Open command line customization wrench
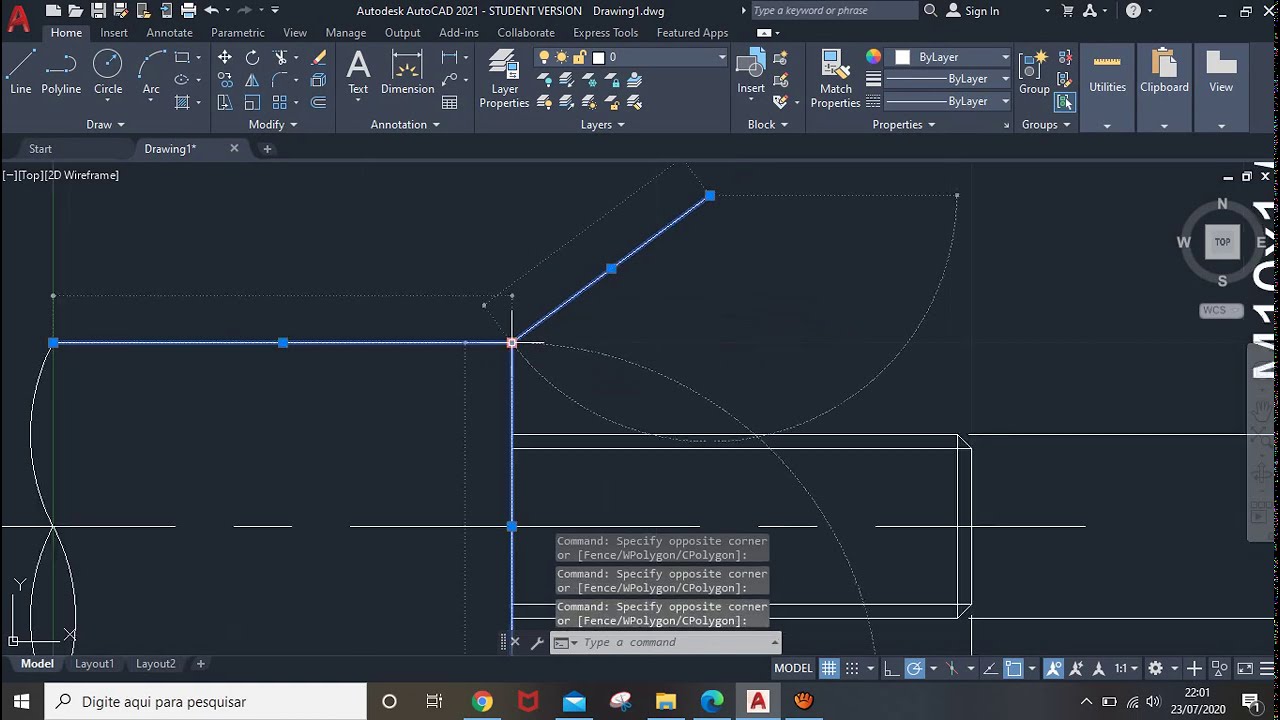1280x720 pixels. click(x=536, y=643)
